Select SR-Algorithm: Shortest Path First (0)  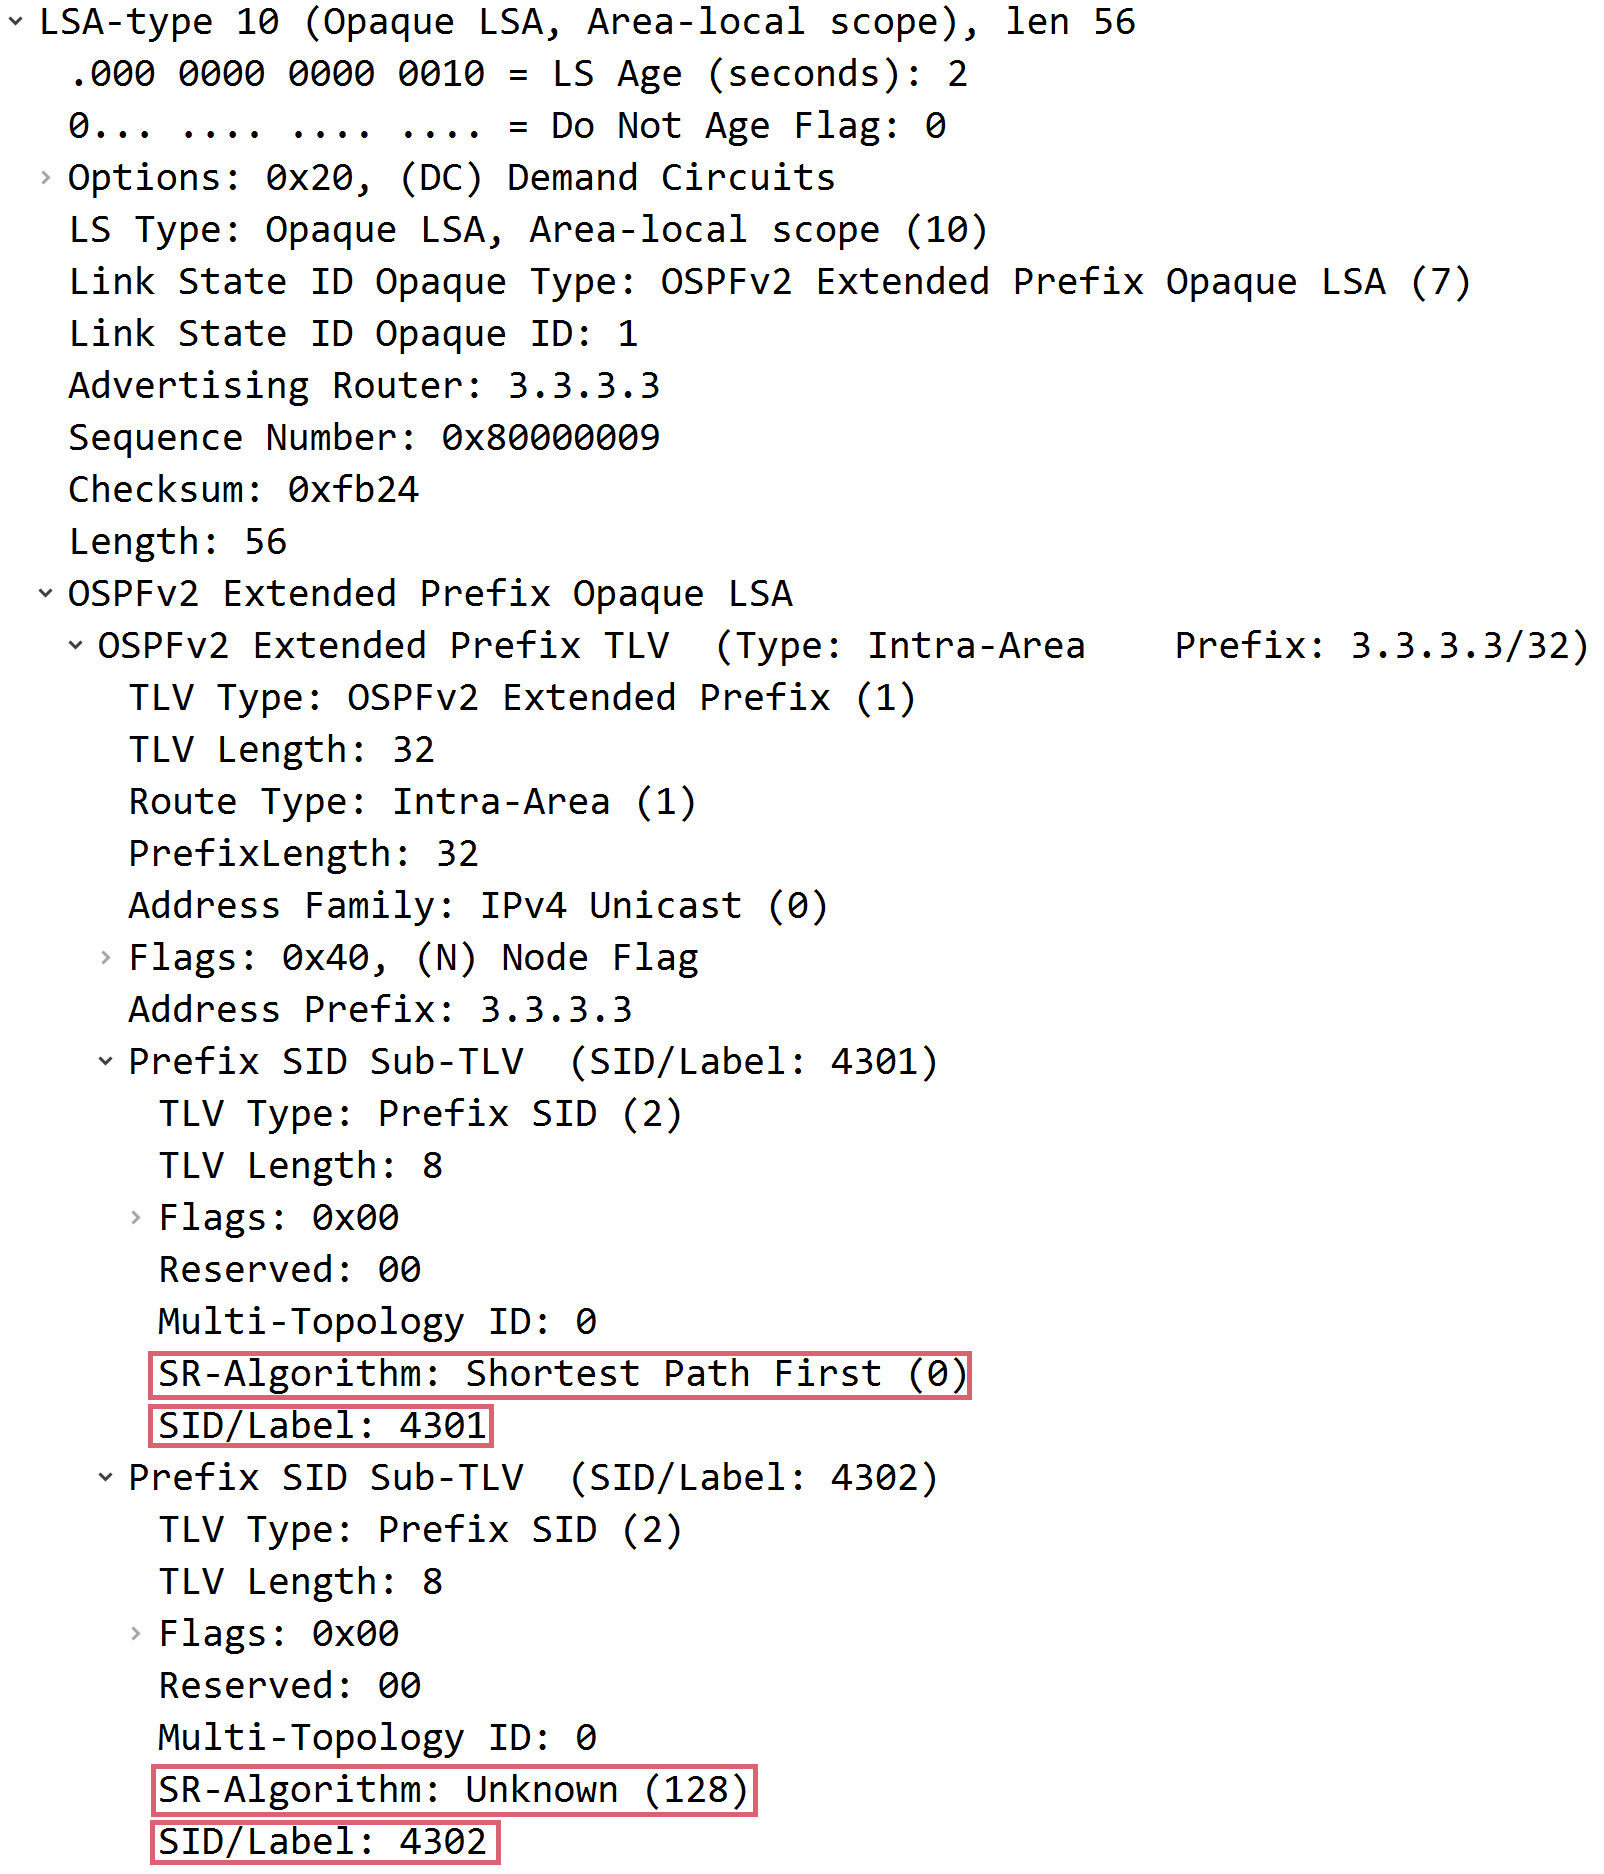[560, 1373]
